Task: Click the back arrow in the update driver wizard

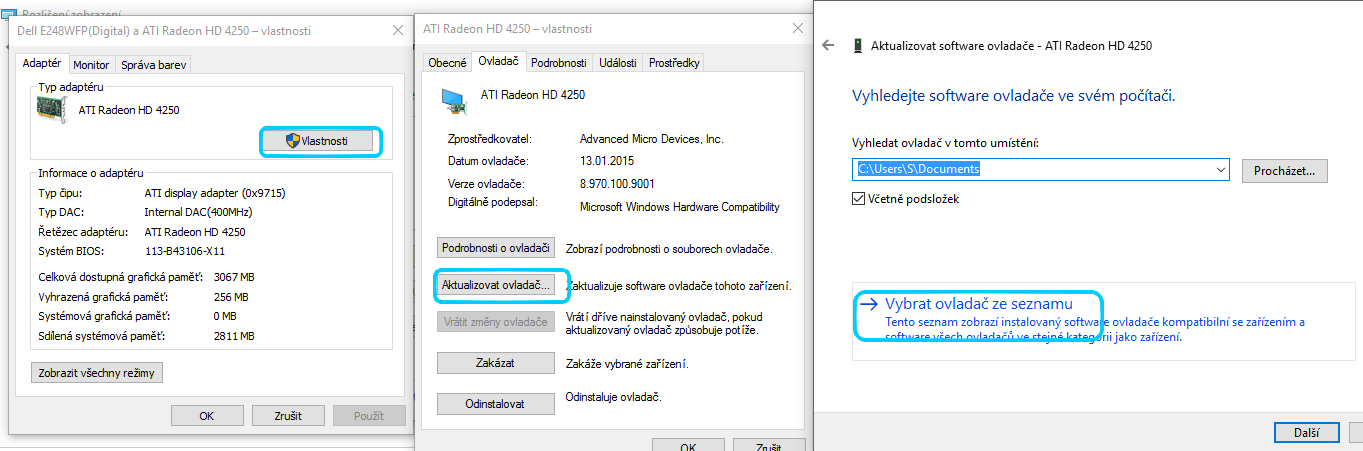Action: 828,45
